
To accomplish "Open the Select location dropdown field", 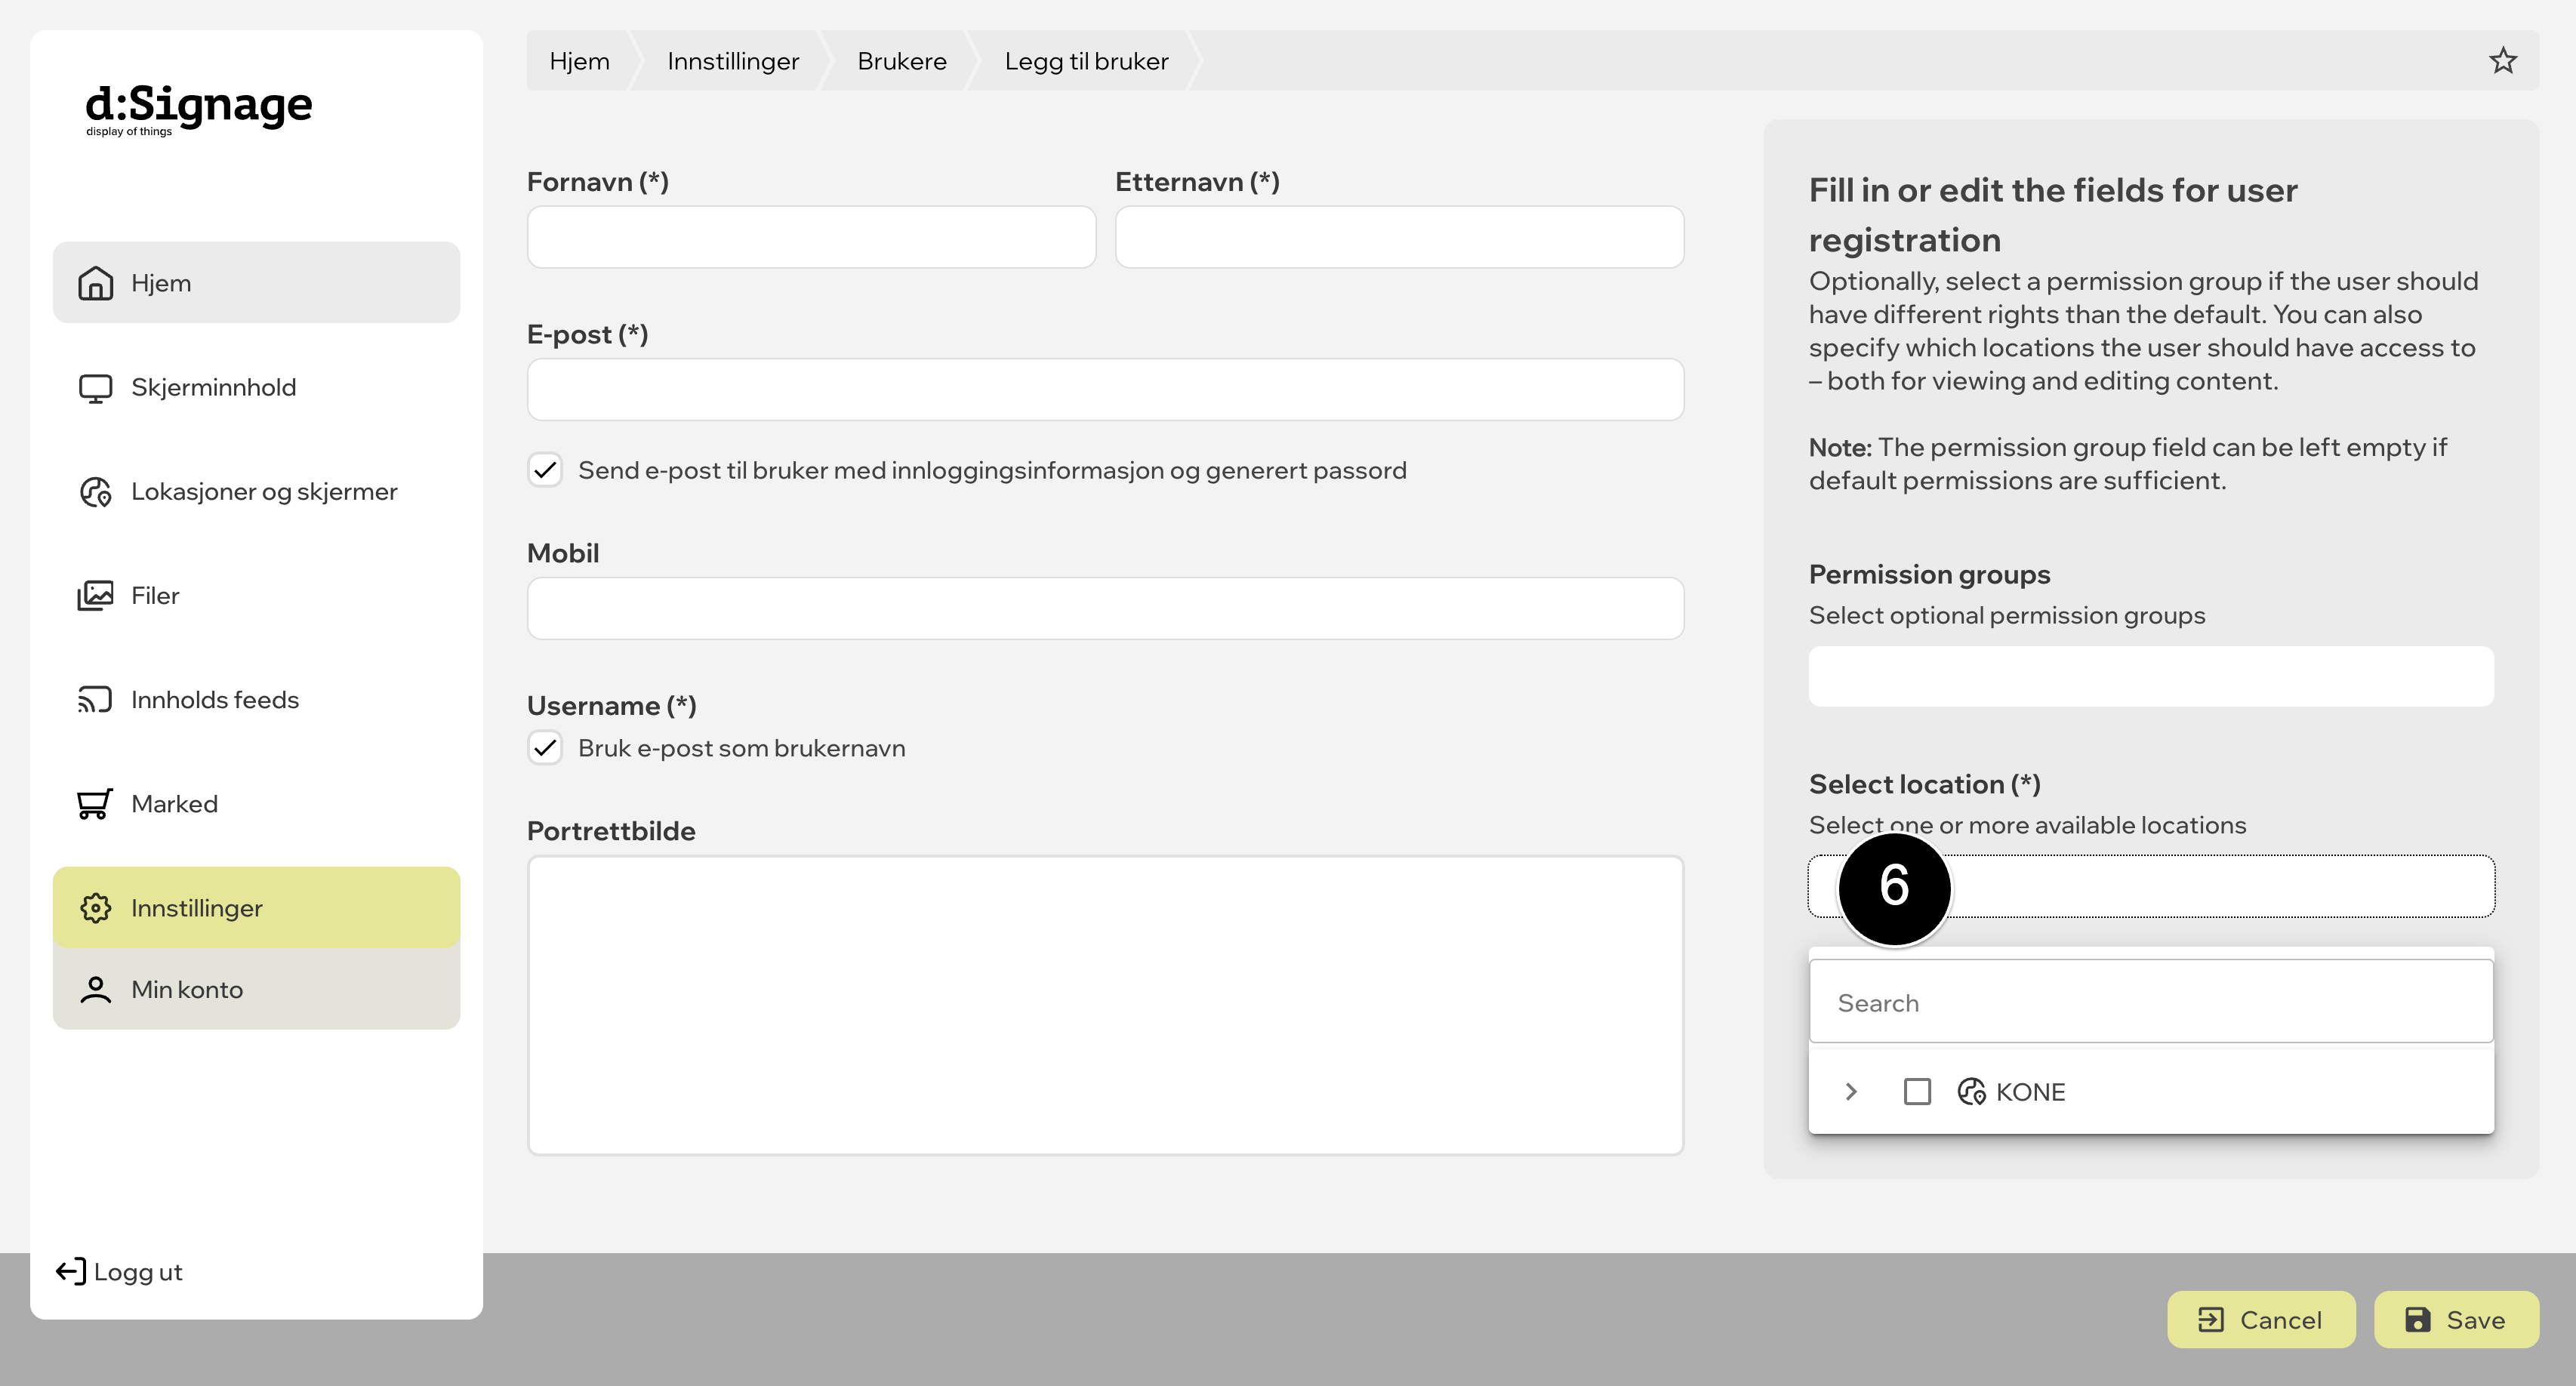I will pyautogui.click(x=2150, y=886).
